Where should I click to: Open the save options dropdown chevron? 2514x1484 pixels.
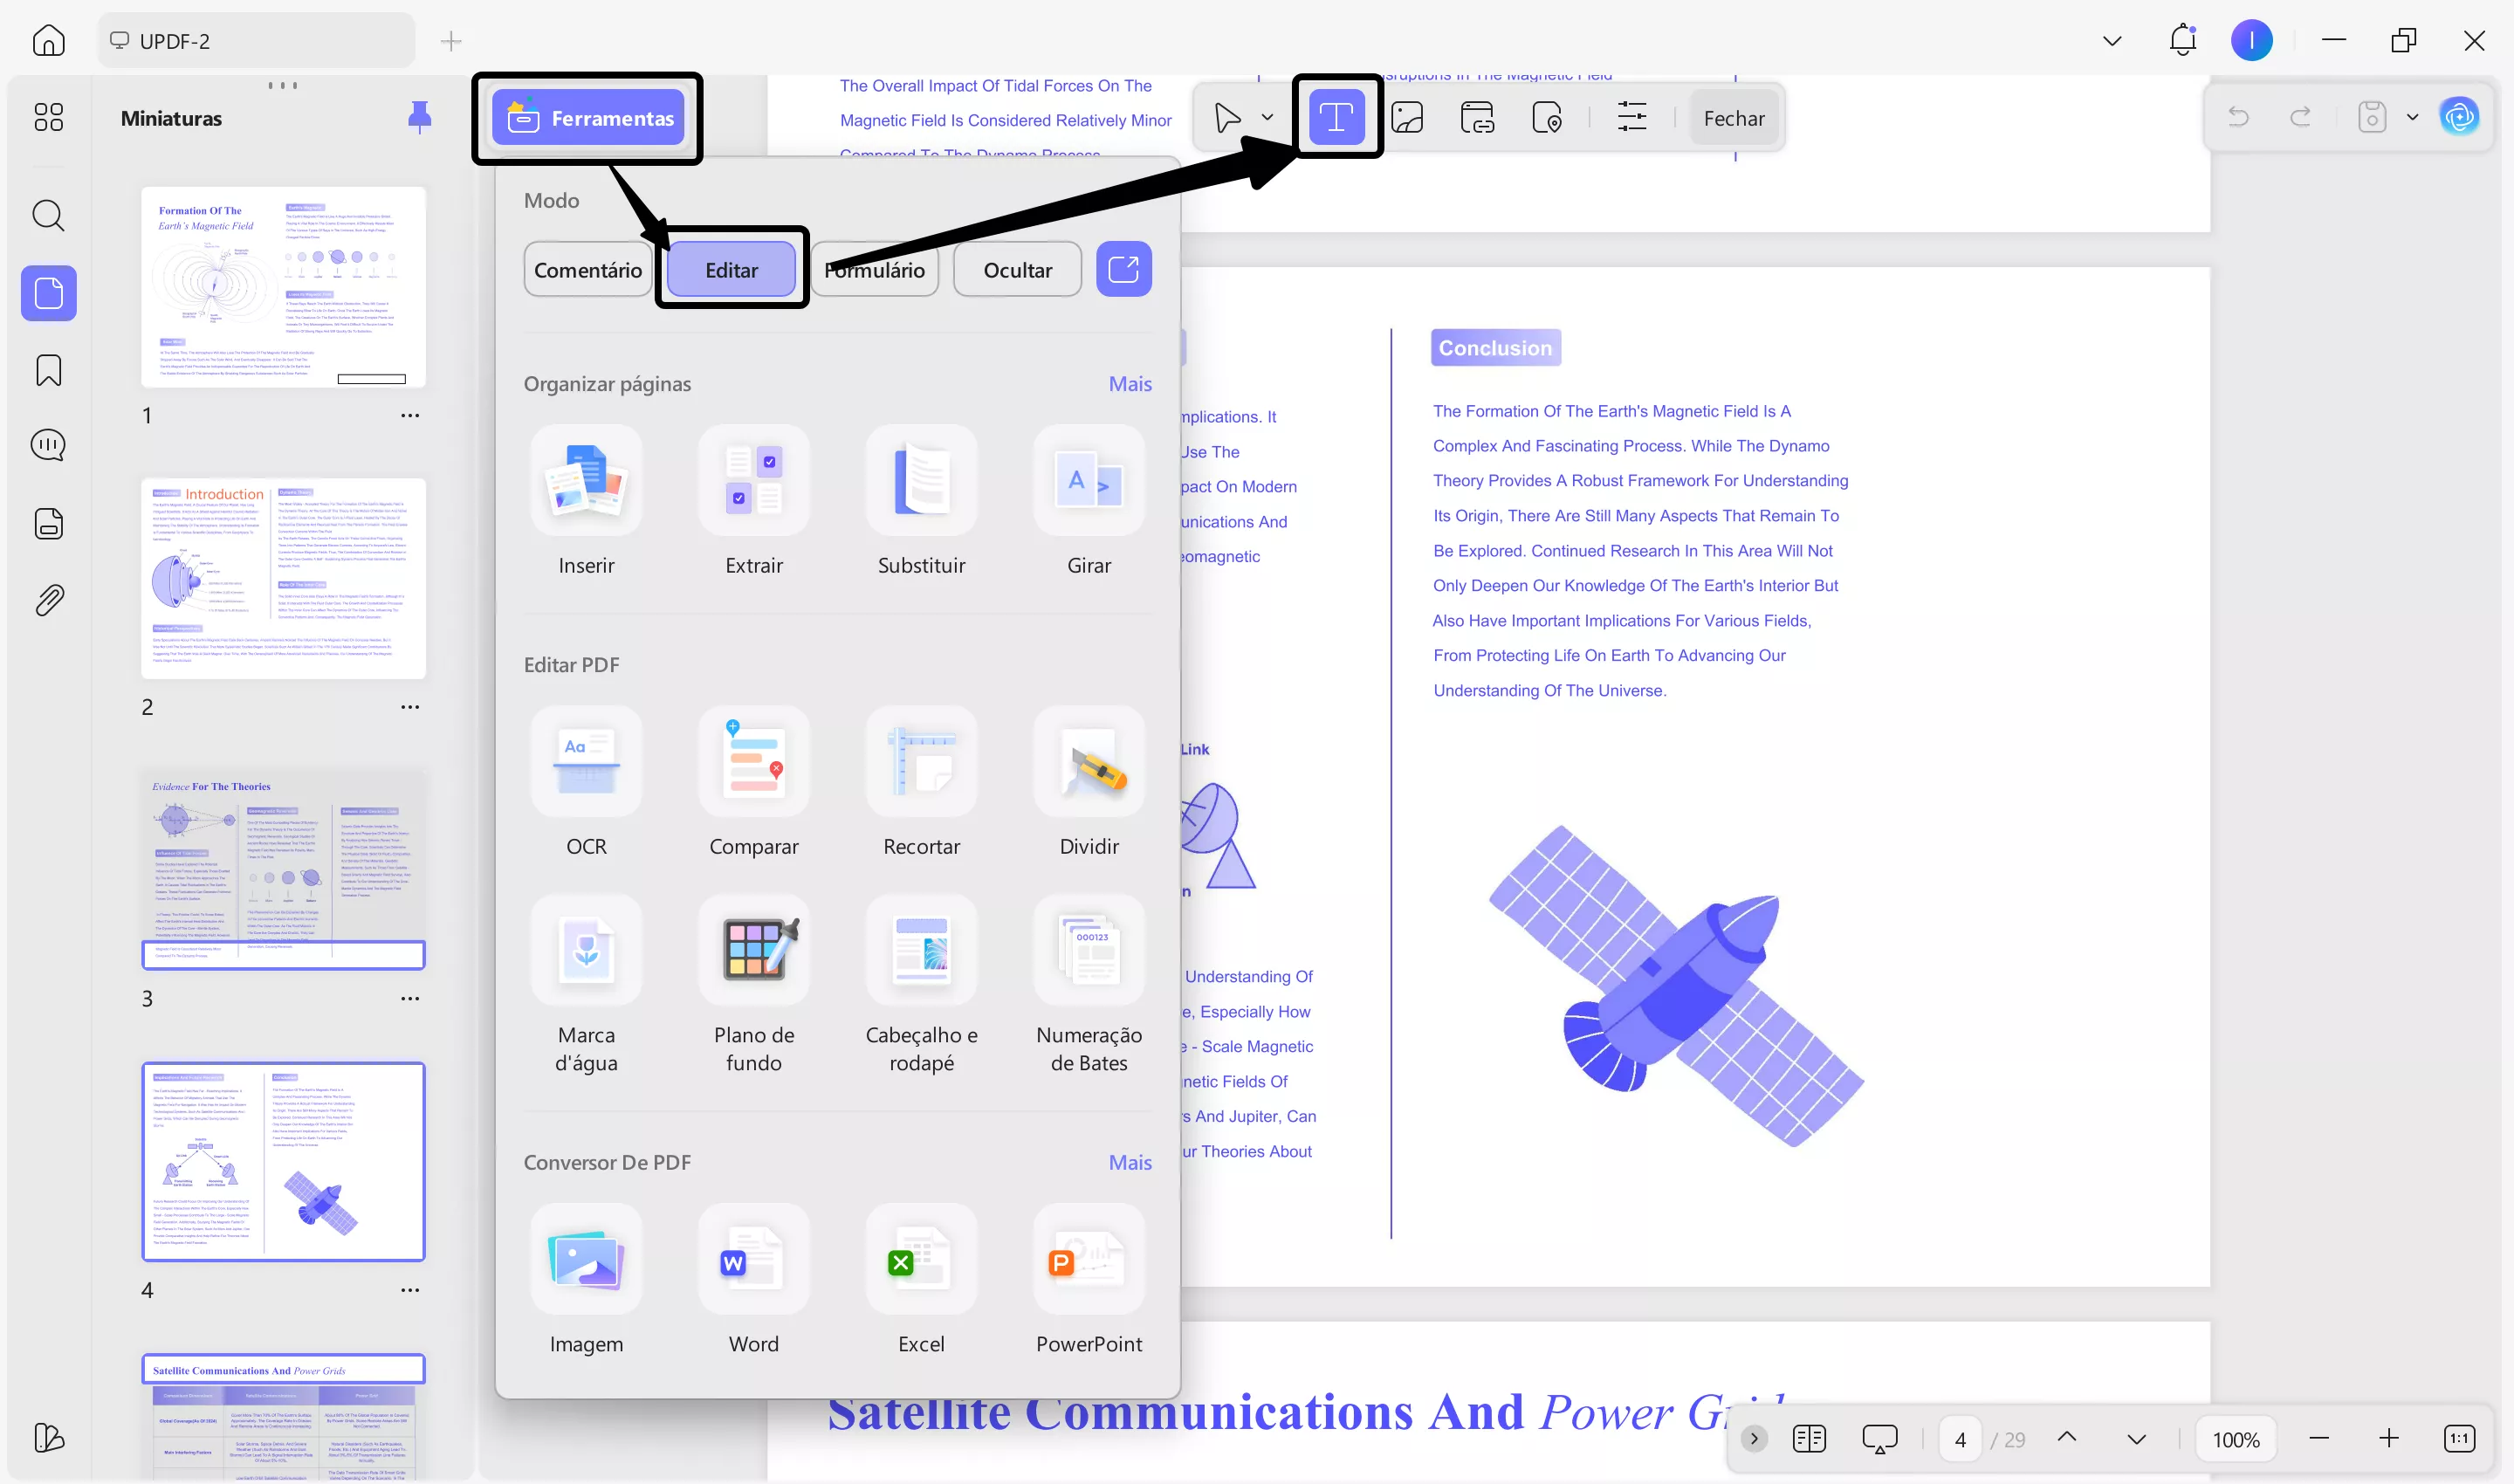pyautogui.click(x=2411, y=117)
